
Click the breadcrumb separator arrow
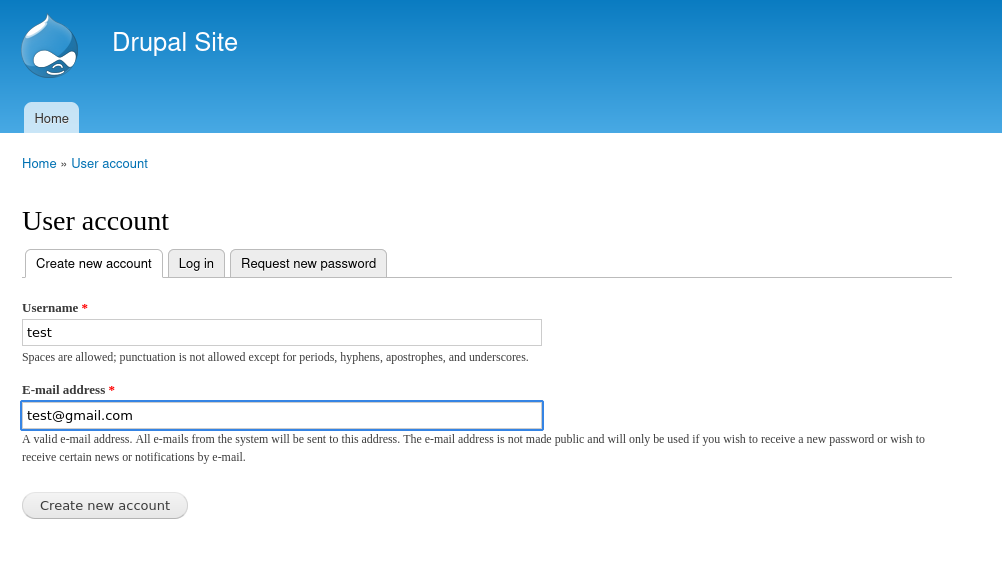[x=64, y=164]
